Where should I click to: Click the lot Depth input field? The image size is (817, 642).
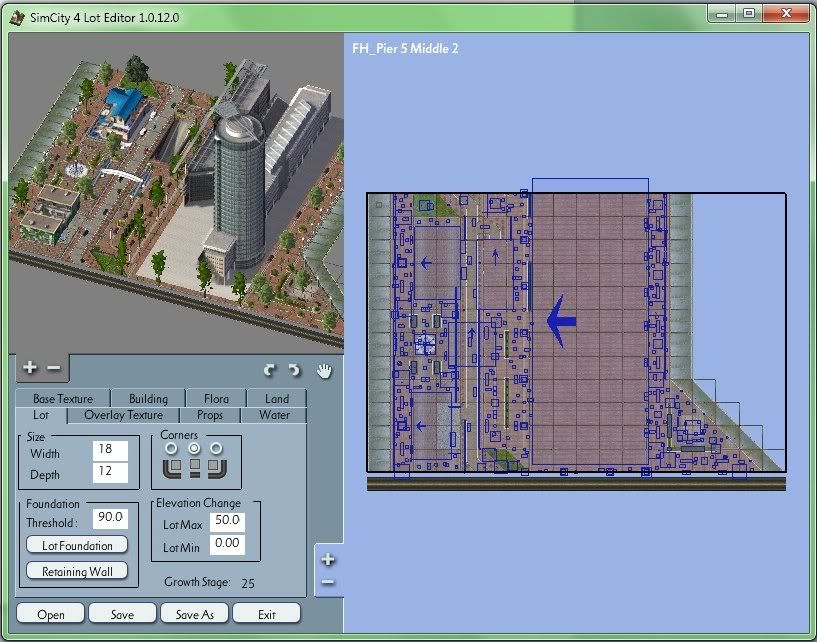pyautogui.click(x=110, y=473)
